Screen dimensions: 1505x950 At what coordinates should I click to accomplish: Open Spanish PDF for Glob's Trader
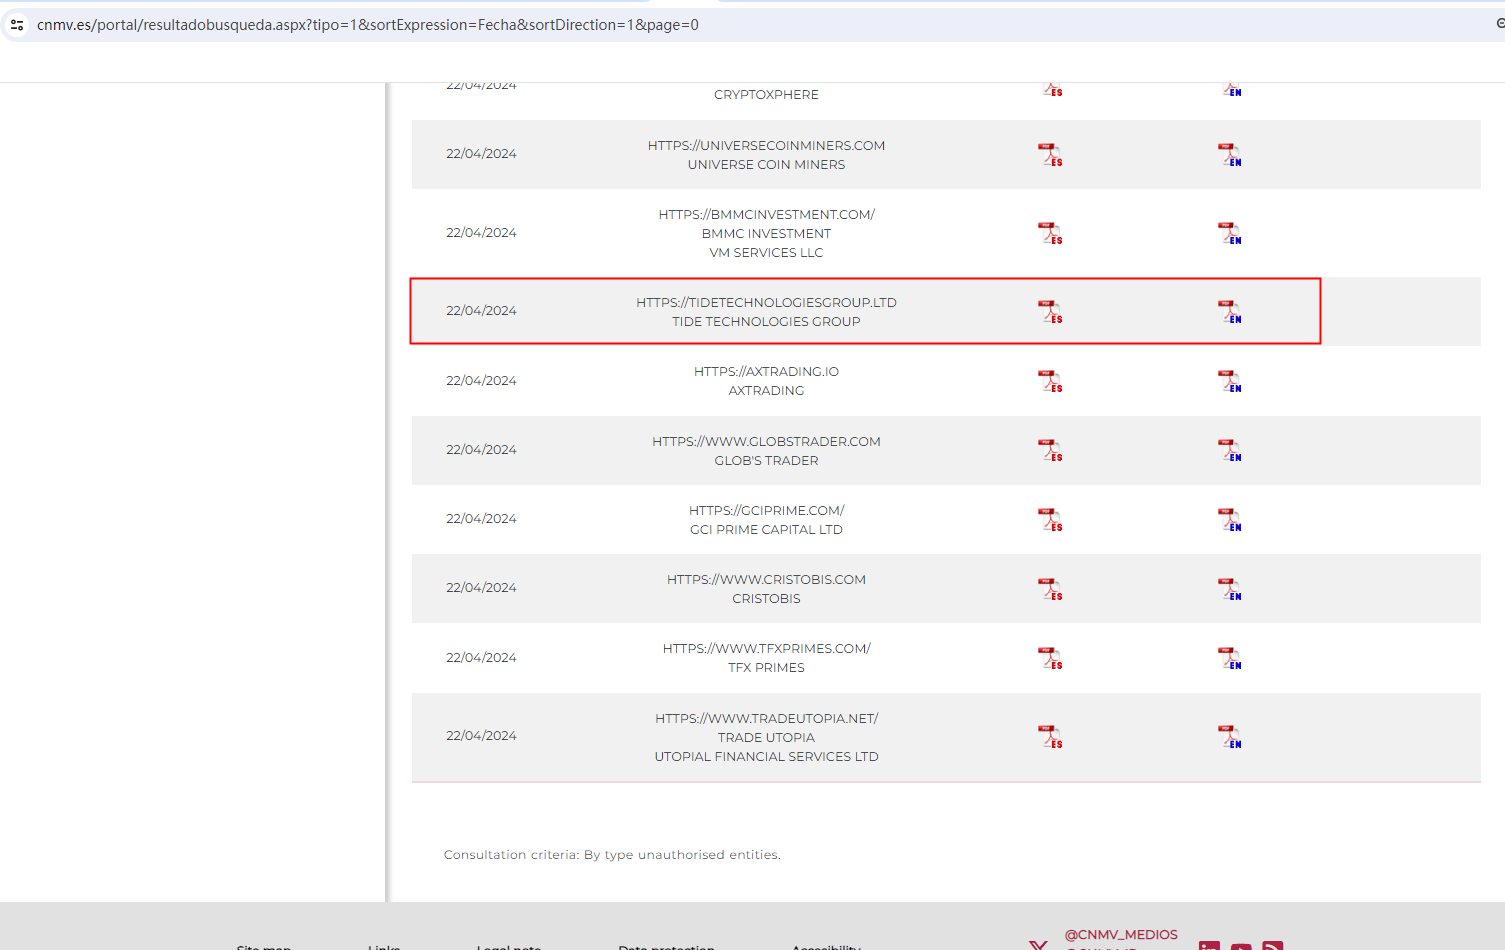[1049, 450]
